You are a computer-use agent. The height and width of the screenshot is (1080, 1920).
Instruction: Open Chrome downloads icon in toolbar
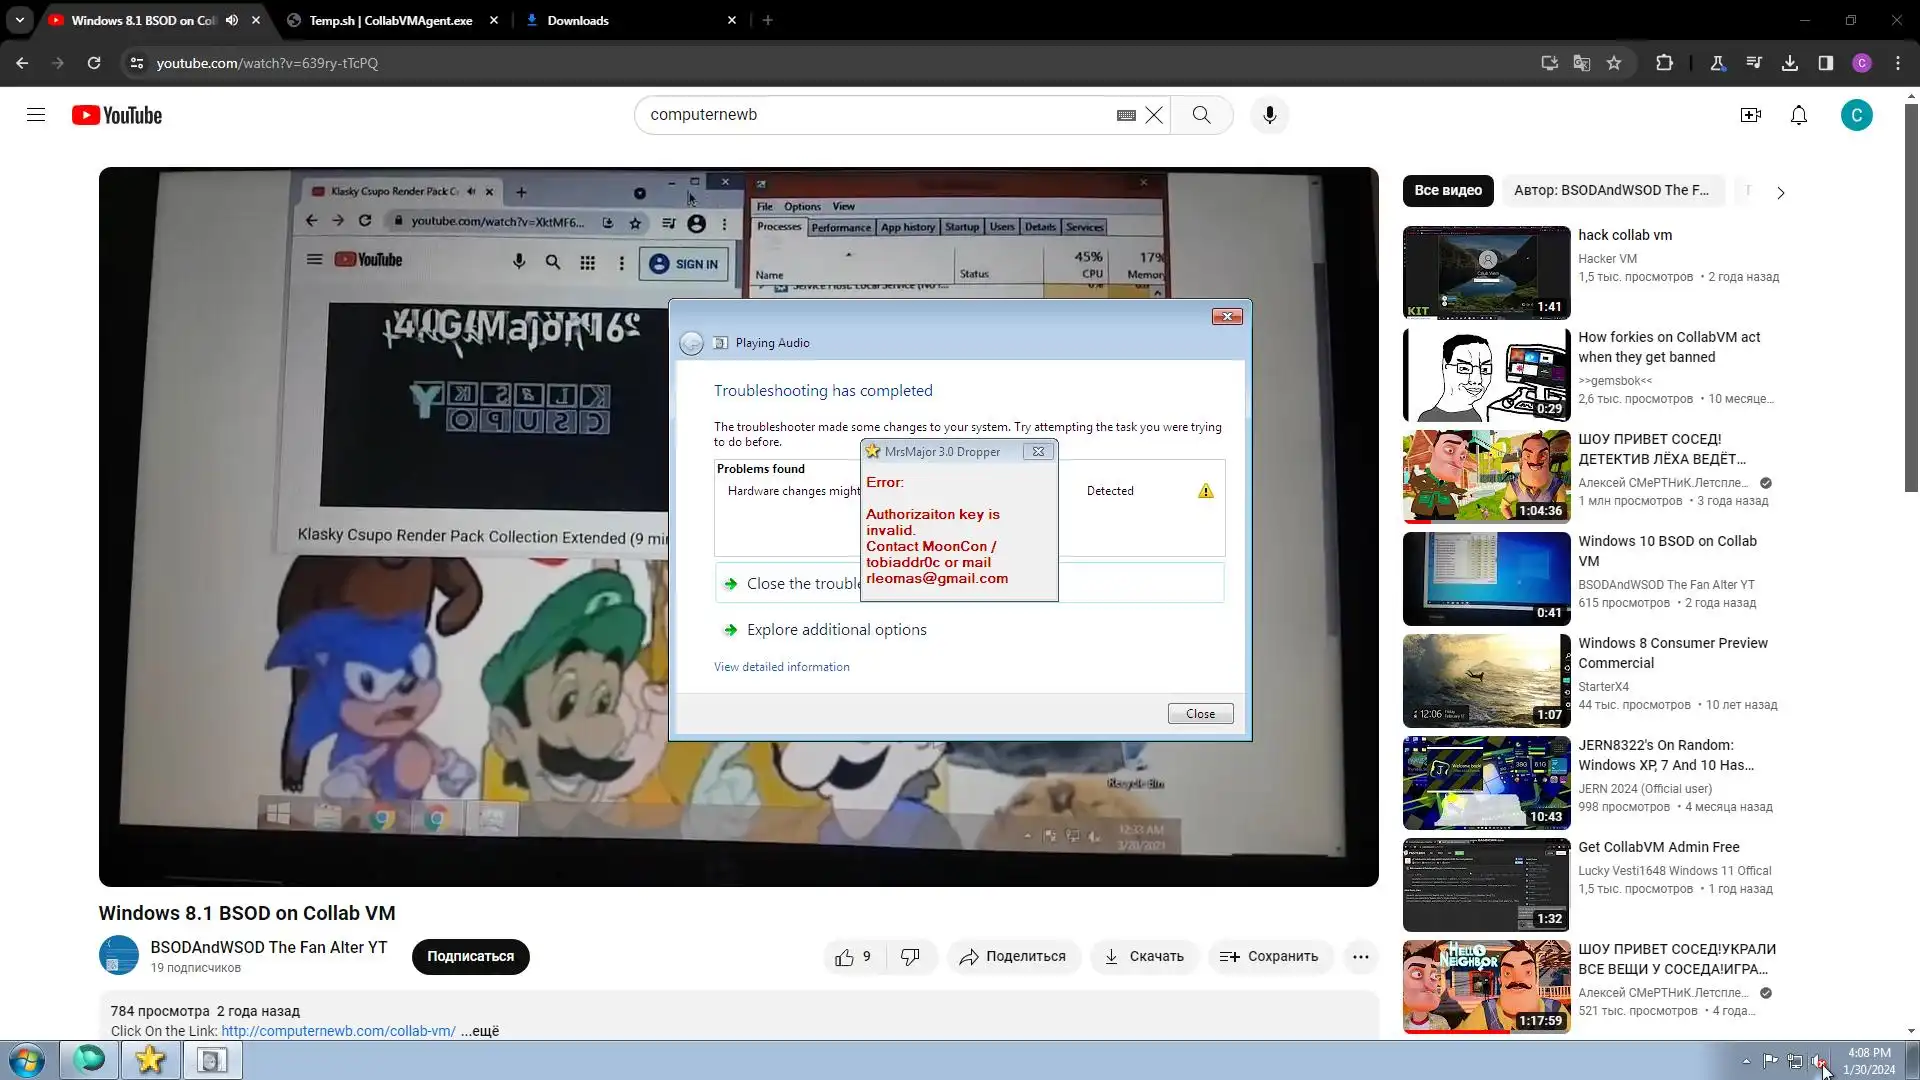(1789, 63)
